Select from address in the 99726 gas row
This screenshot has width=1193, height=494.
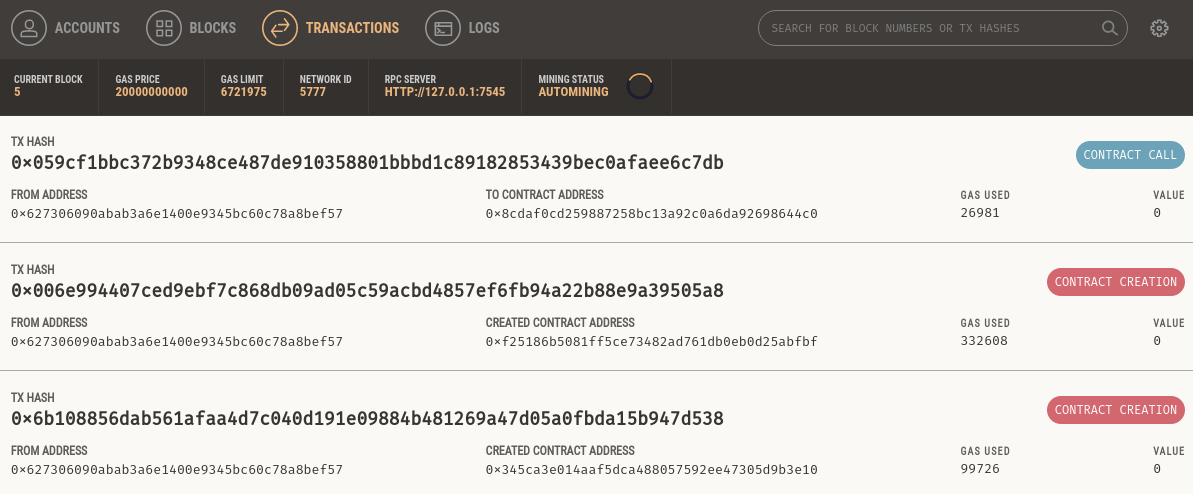177,470
